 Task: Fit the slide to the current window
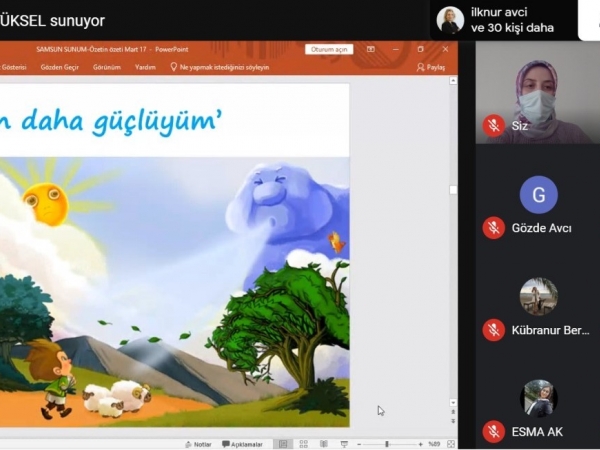tap(451, 444)
